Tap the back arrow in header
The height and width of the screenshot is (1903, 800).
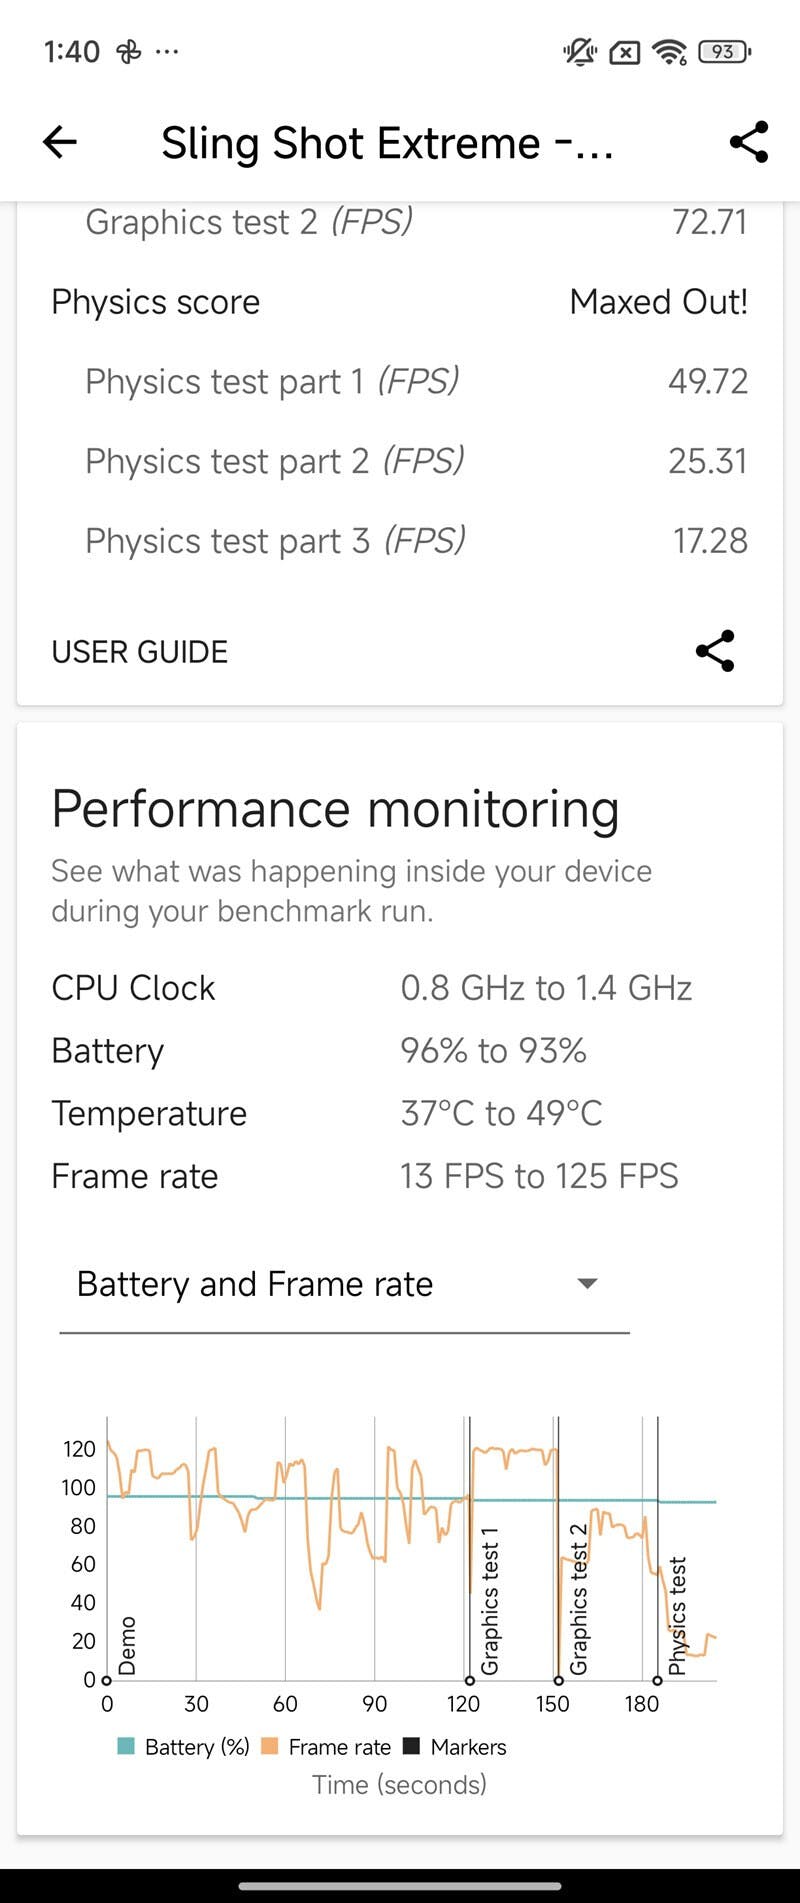pyautogui.click(x=60, y=142)
